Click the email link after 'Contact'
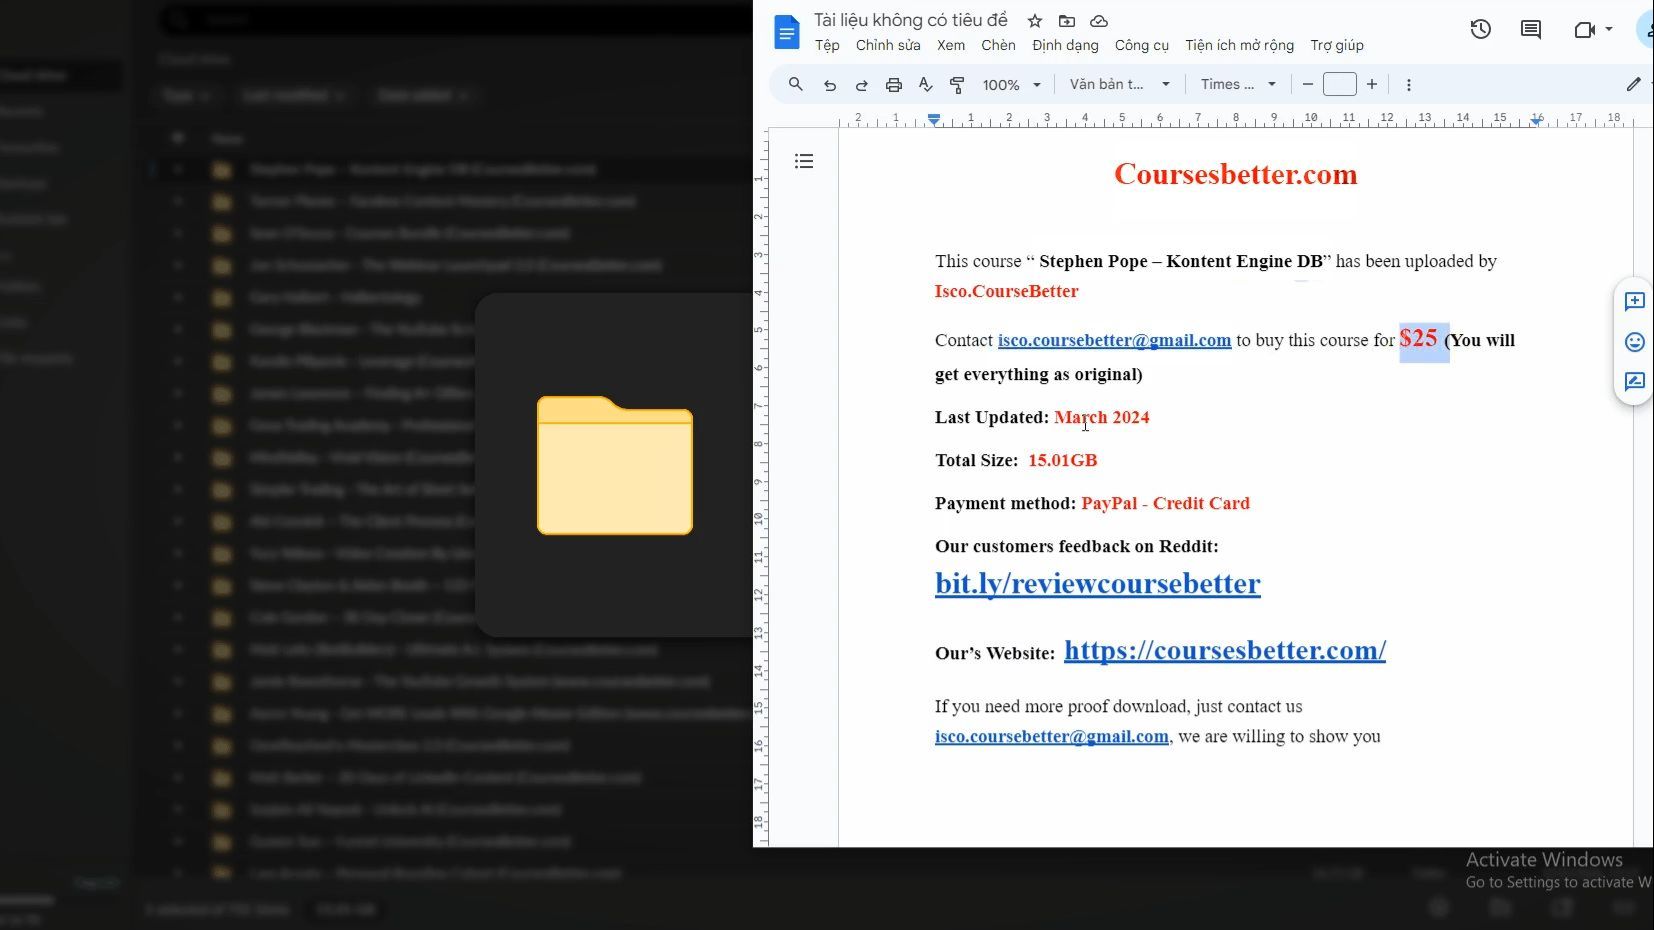 [1114, 340]
